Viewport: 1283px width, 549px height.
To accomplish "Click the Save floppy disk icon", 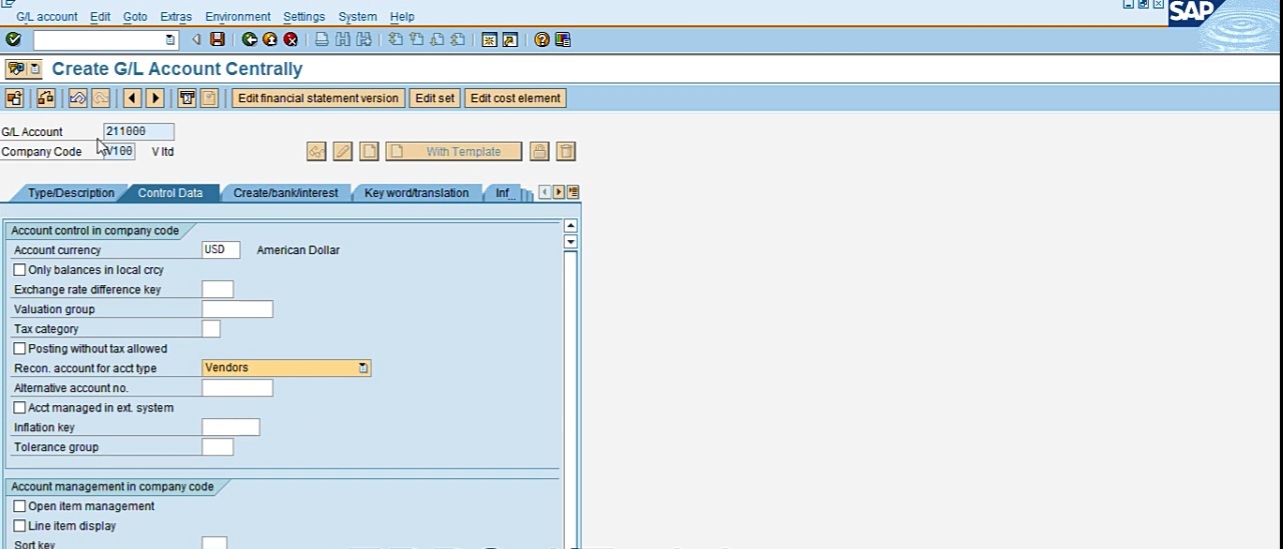I will [x=217, y=40].
